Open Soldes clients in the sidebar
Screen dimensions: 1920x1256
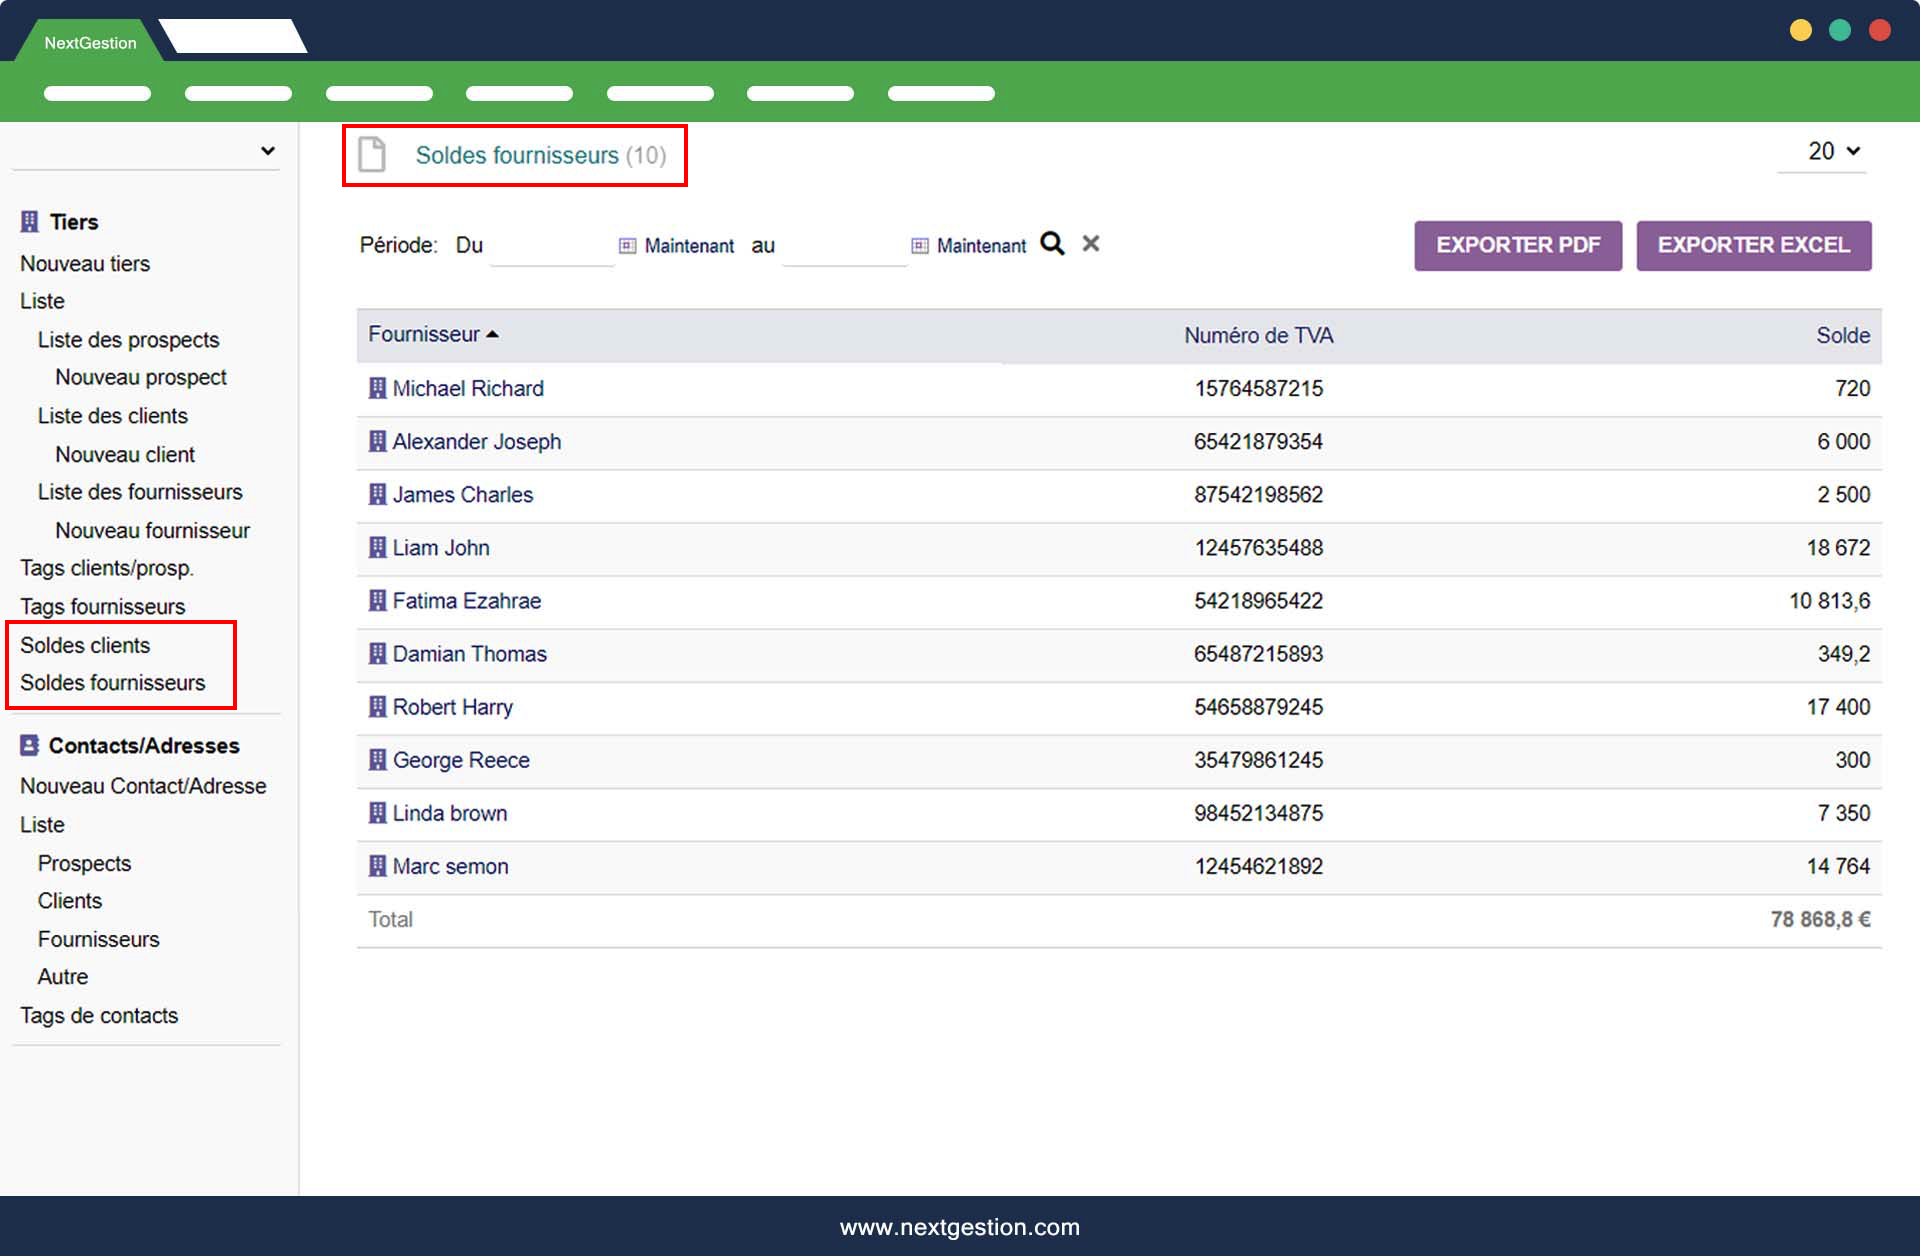85,645
